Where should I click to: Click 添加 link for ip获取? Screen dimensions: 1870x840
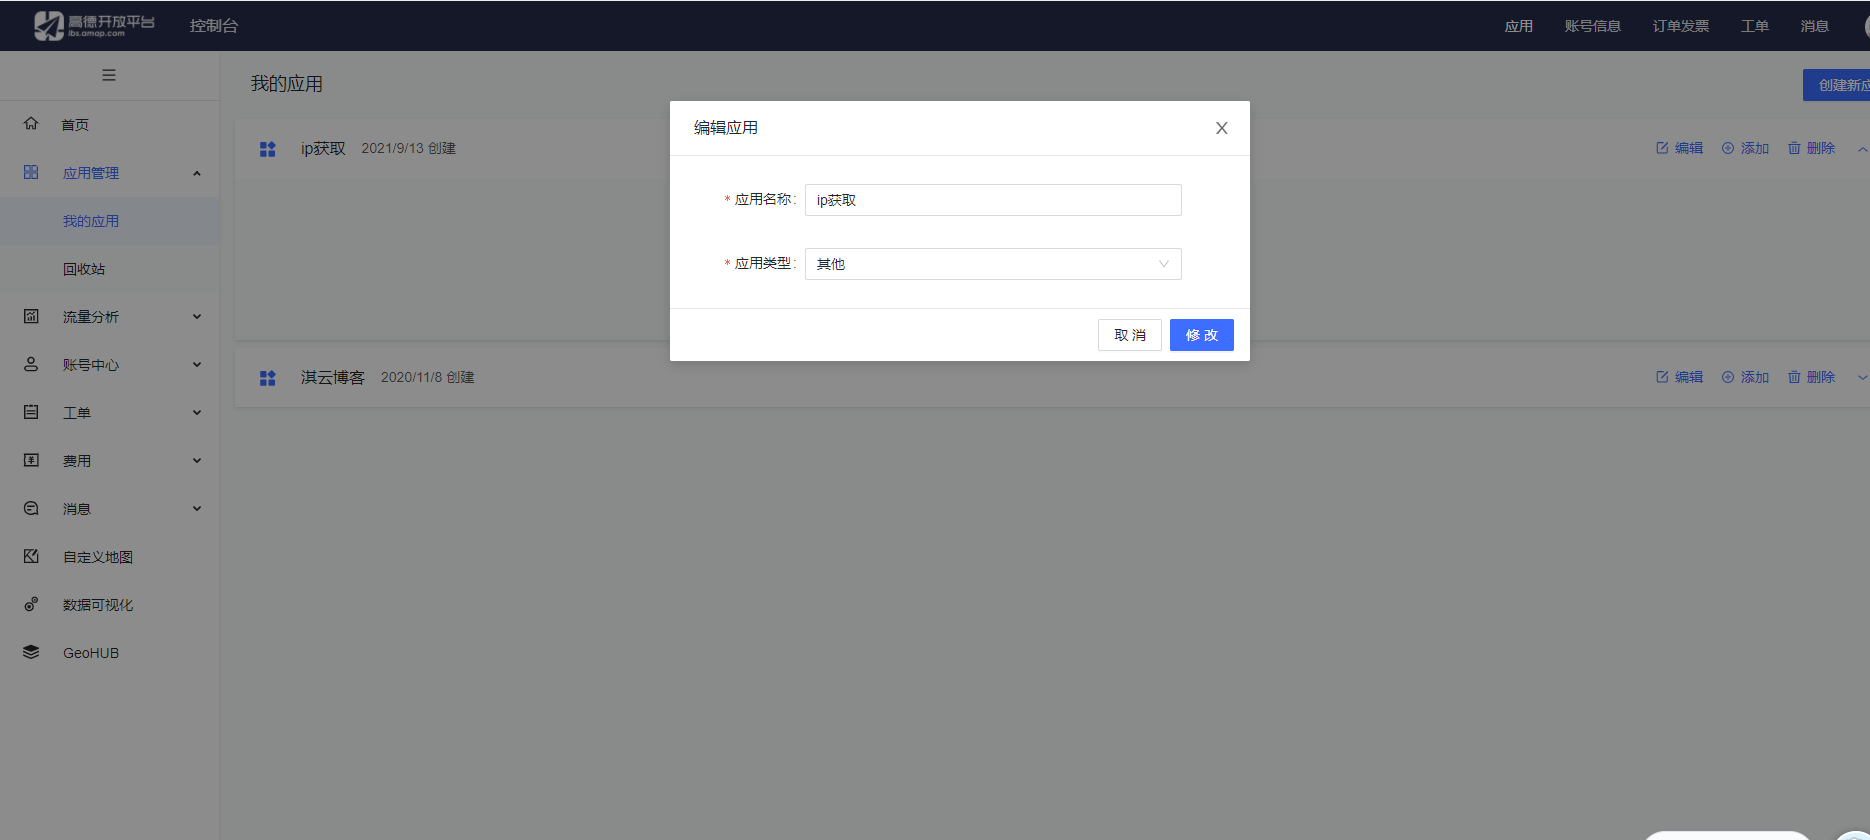click(x=1755, y=148)
